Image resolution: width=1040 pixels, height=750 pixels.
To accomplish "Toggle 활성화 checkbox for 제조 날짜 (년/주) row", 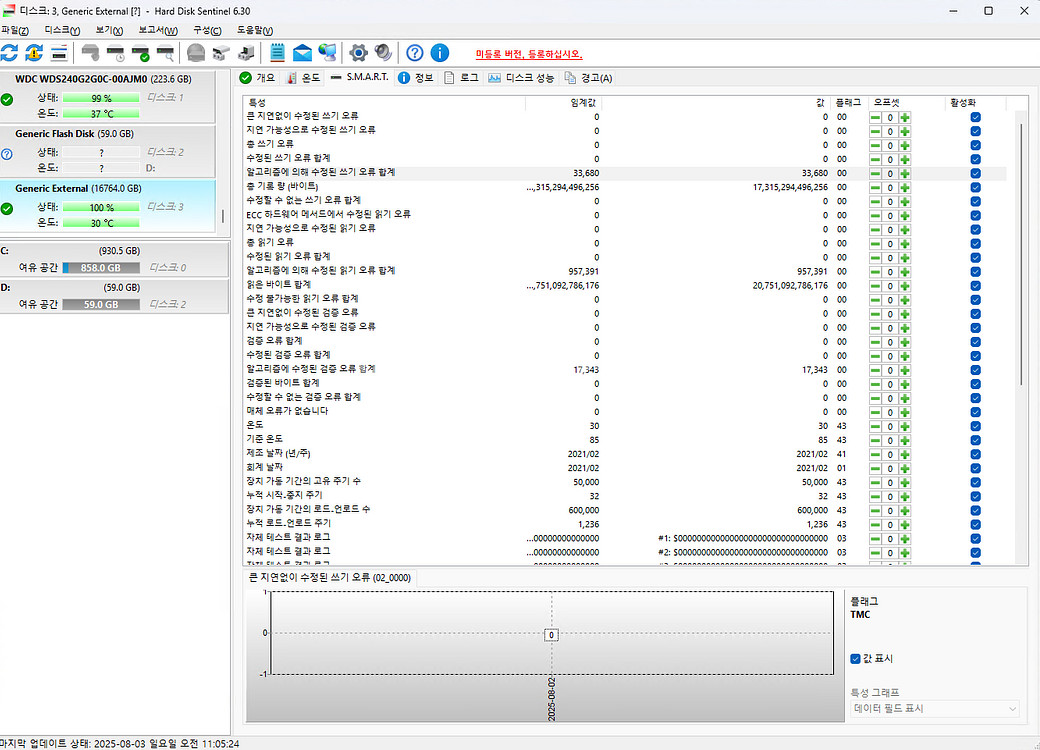I will coord(976,455).
